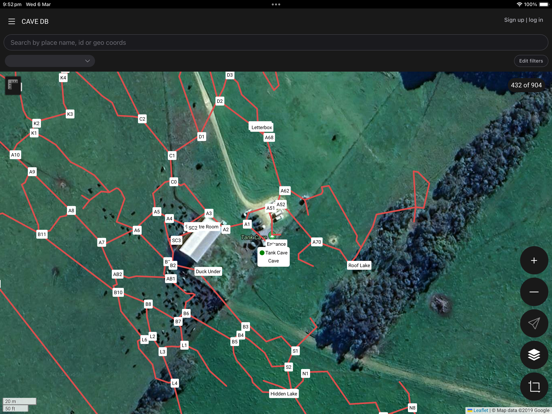The width and height of the screenshot is (552, 414).
Task: Select the Duck Under station label
Action: (x=208, y=271)
